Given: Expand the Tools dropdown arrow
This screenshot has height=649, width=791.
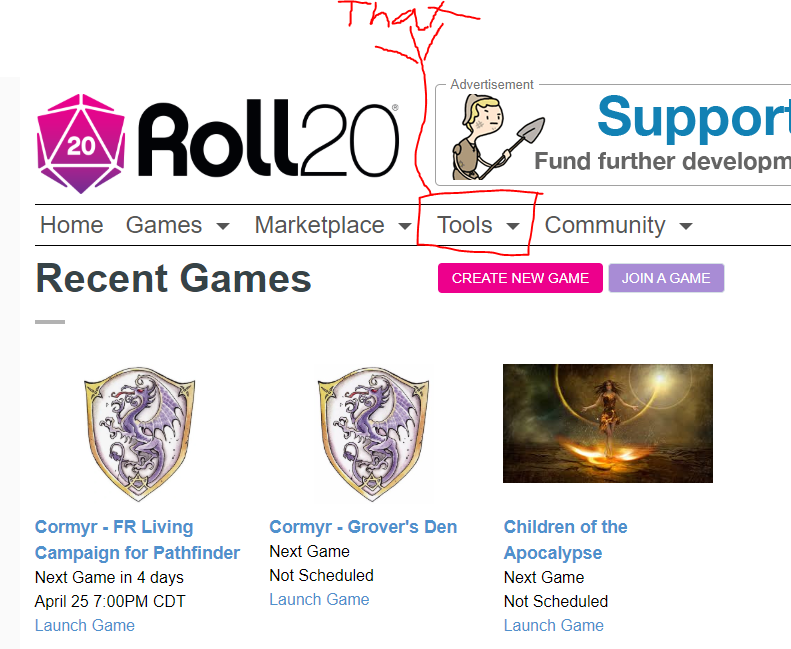Looking at the screenshot, I should coord(513,226).
